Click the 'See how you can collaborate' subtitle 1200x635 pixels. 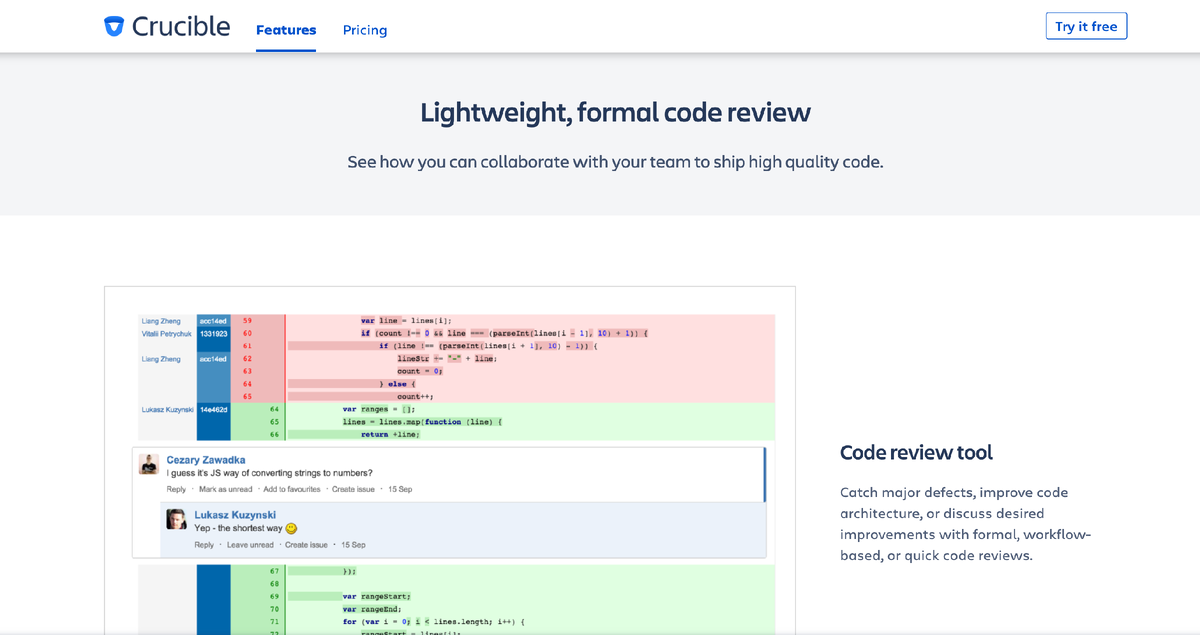[615, 162]
